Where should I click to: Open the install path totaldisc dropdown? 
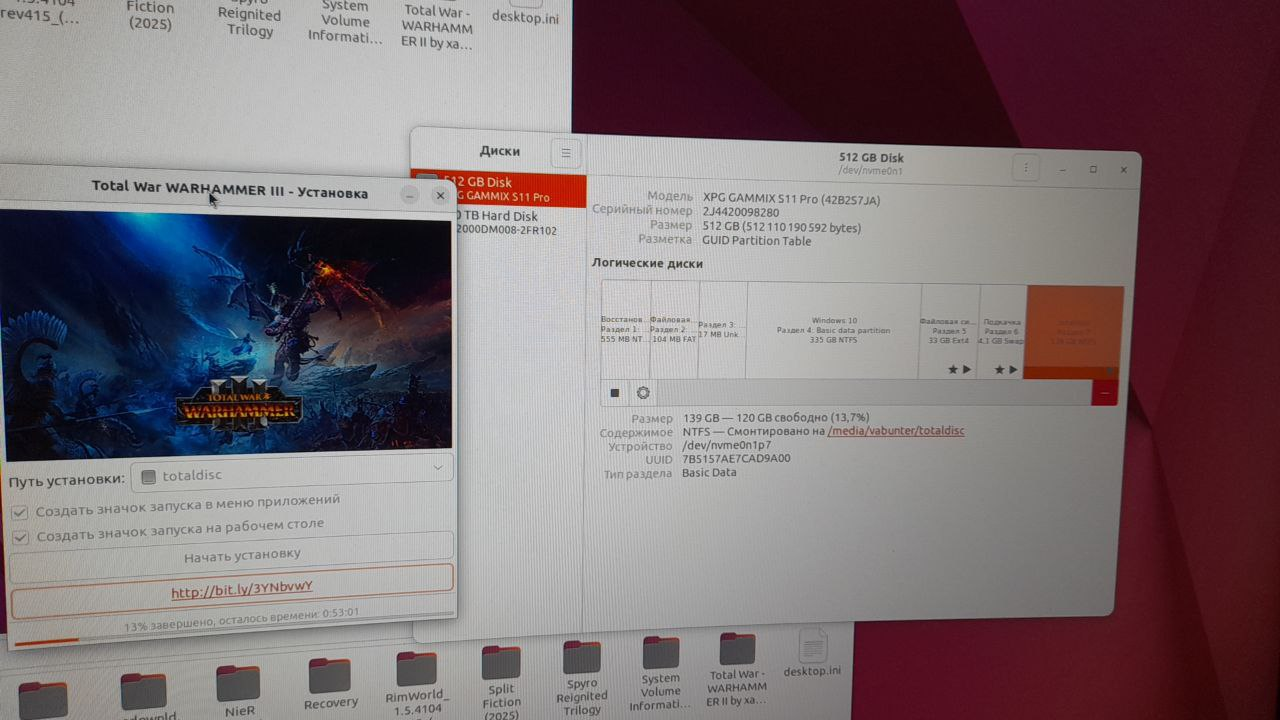click(292, 472)
